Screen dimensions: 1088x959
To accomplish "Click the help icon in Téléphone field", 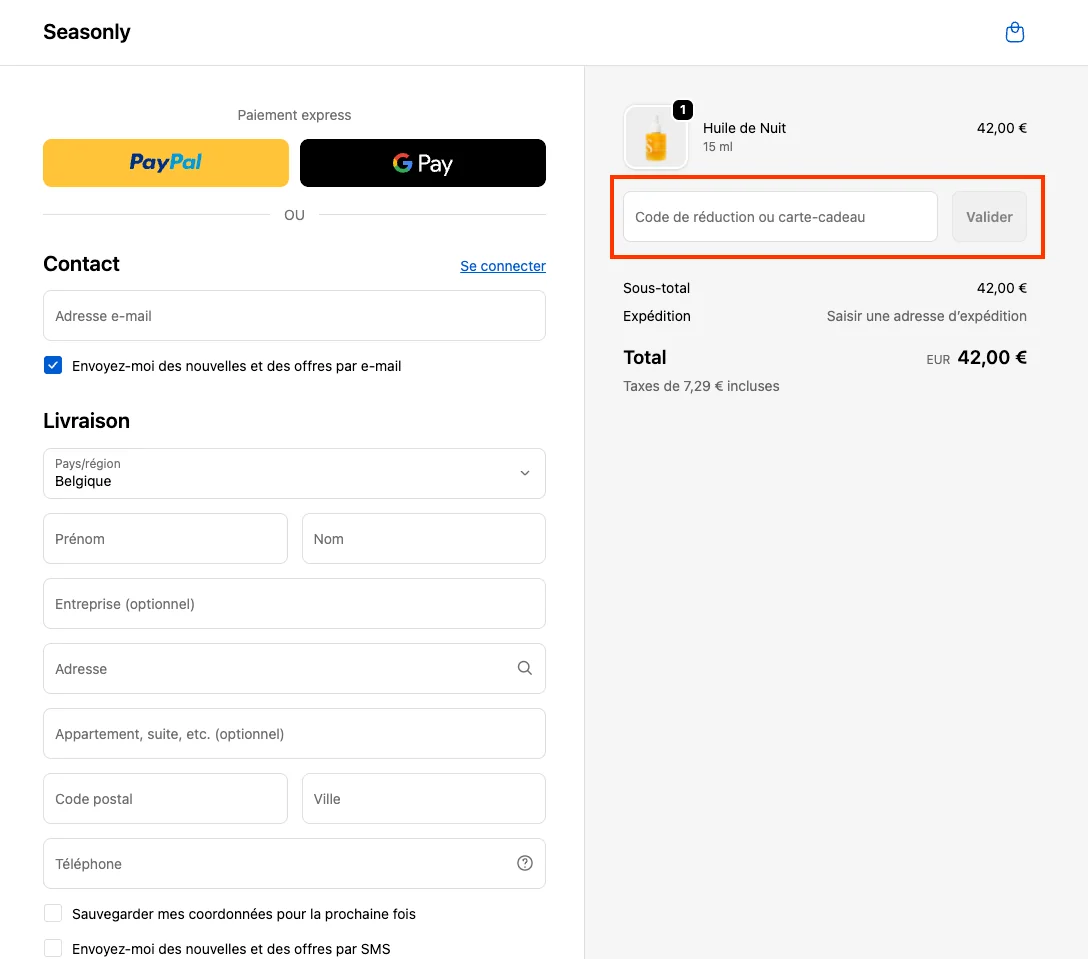I will coord(525,863).
